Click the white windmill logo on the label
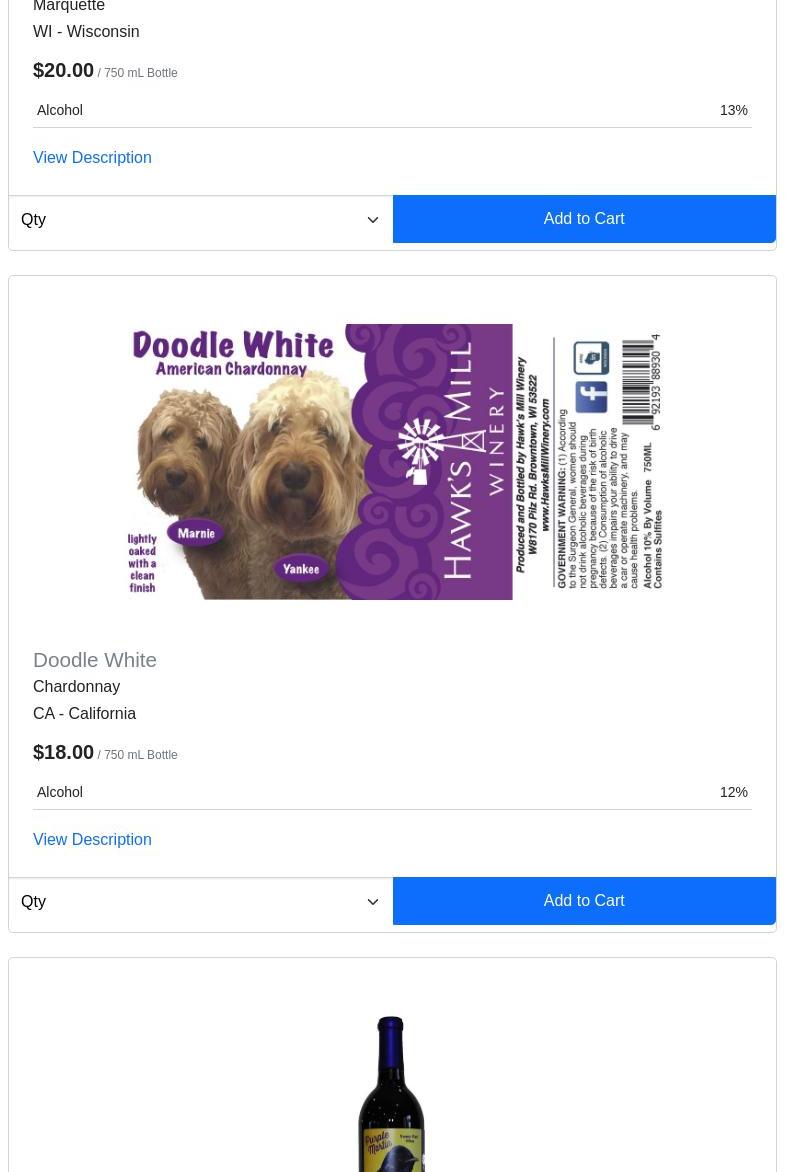The image size is (785, 1172). (x=424, y=451)
